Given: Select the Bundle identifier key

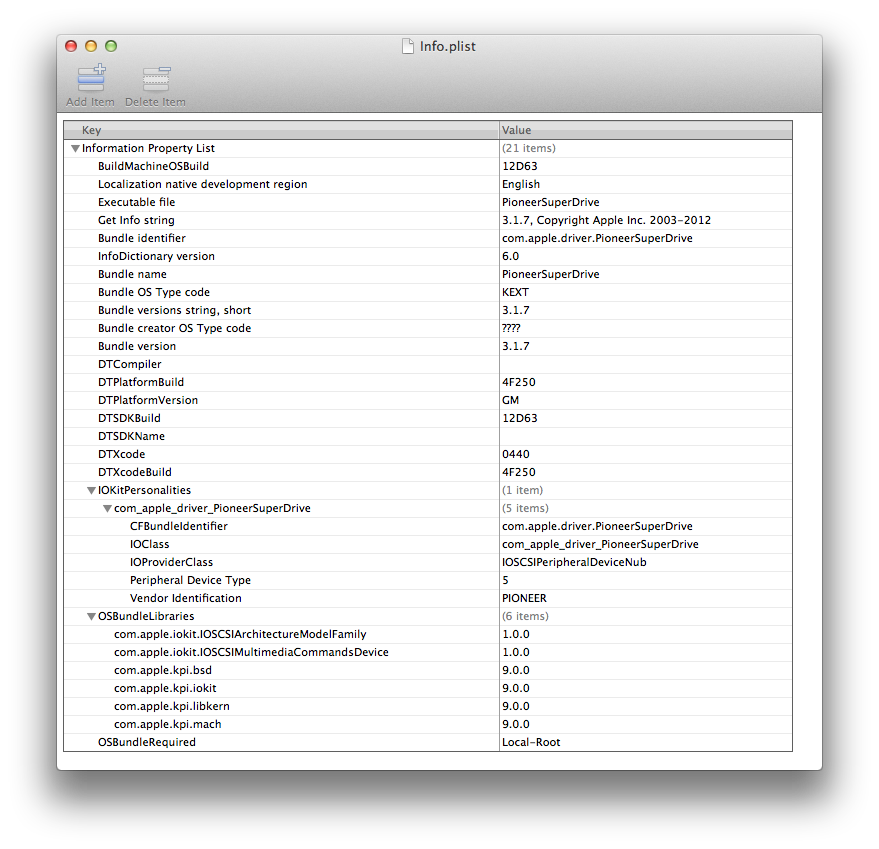Looking at the screenshot, I should tap(141, 238).
